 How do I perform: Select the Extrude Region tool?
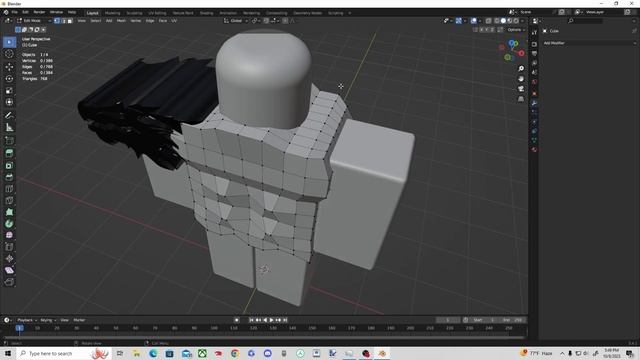[x=9, y=153]
